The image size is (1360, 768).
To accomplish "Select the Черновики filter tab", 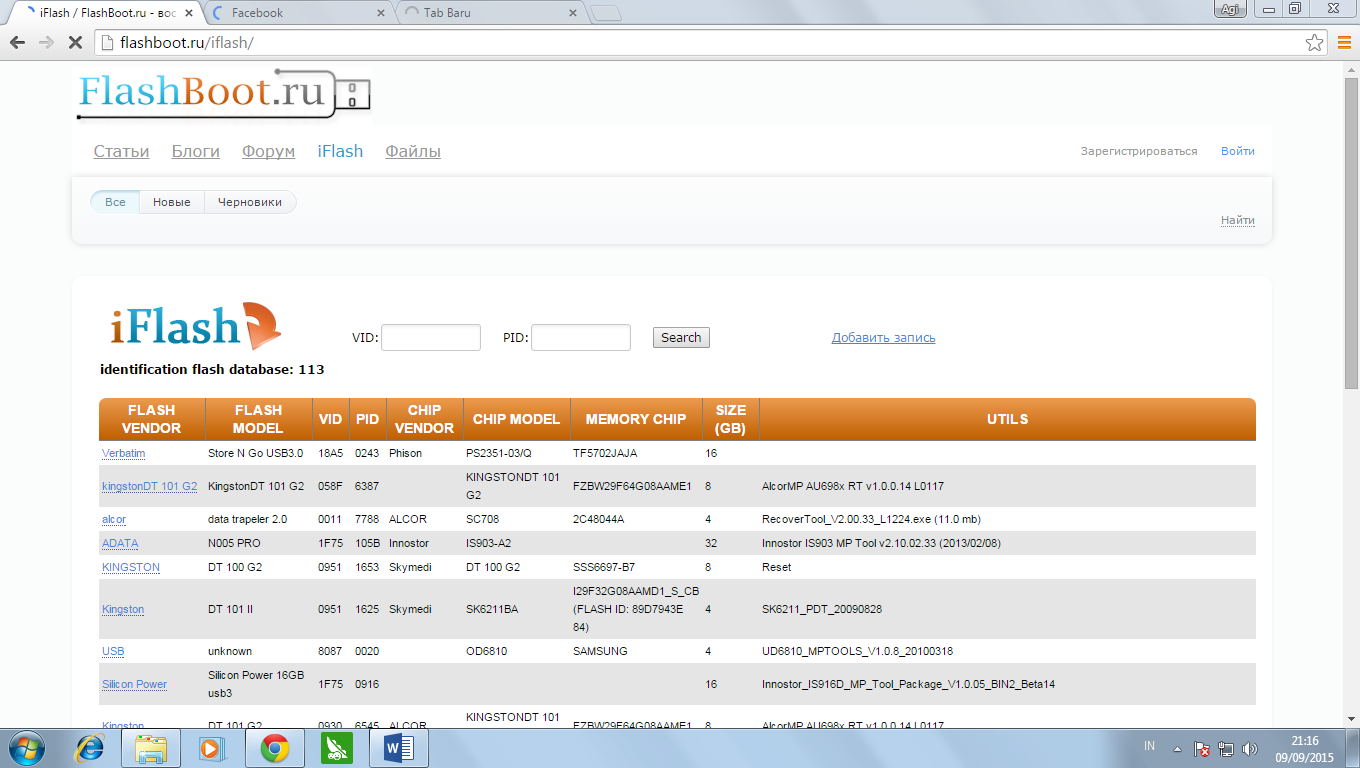I will coord(250,202).
